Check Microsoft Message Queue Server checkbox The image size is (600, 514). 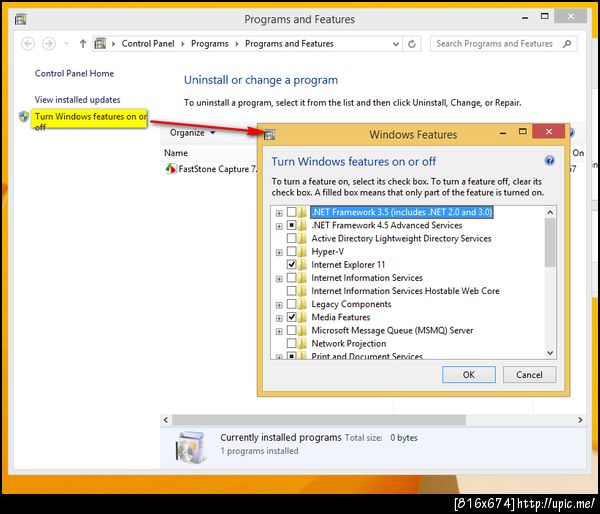tap(292, 330)
